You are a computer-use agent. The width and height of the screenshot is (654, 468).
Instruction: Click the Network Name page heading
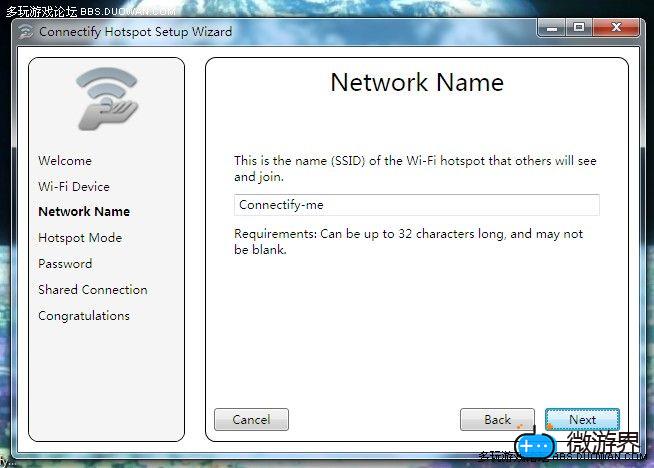417,82
